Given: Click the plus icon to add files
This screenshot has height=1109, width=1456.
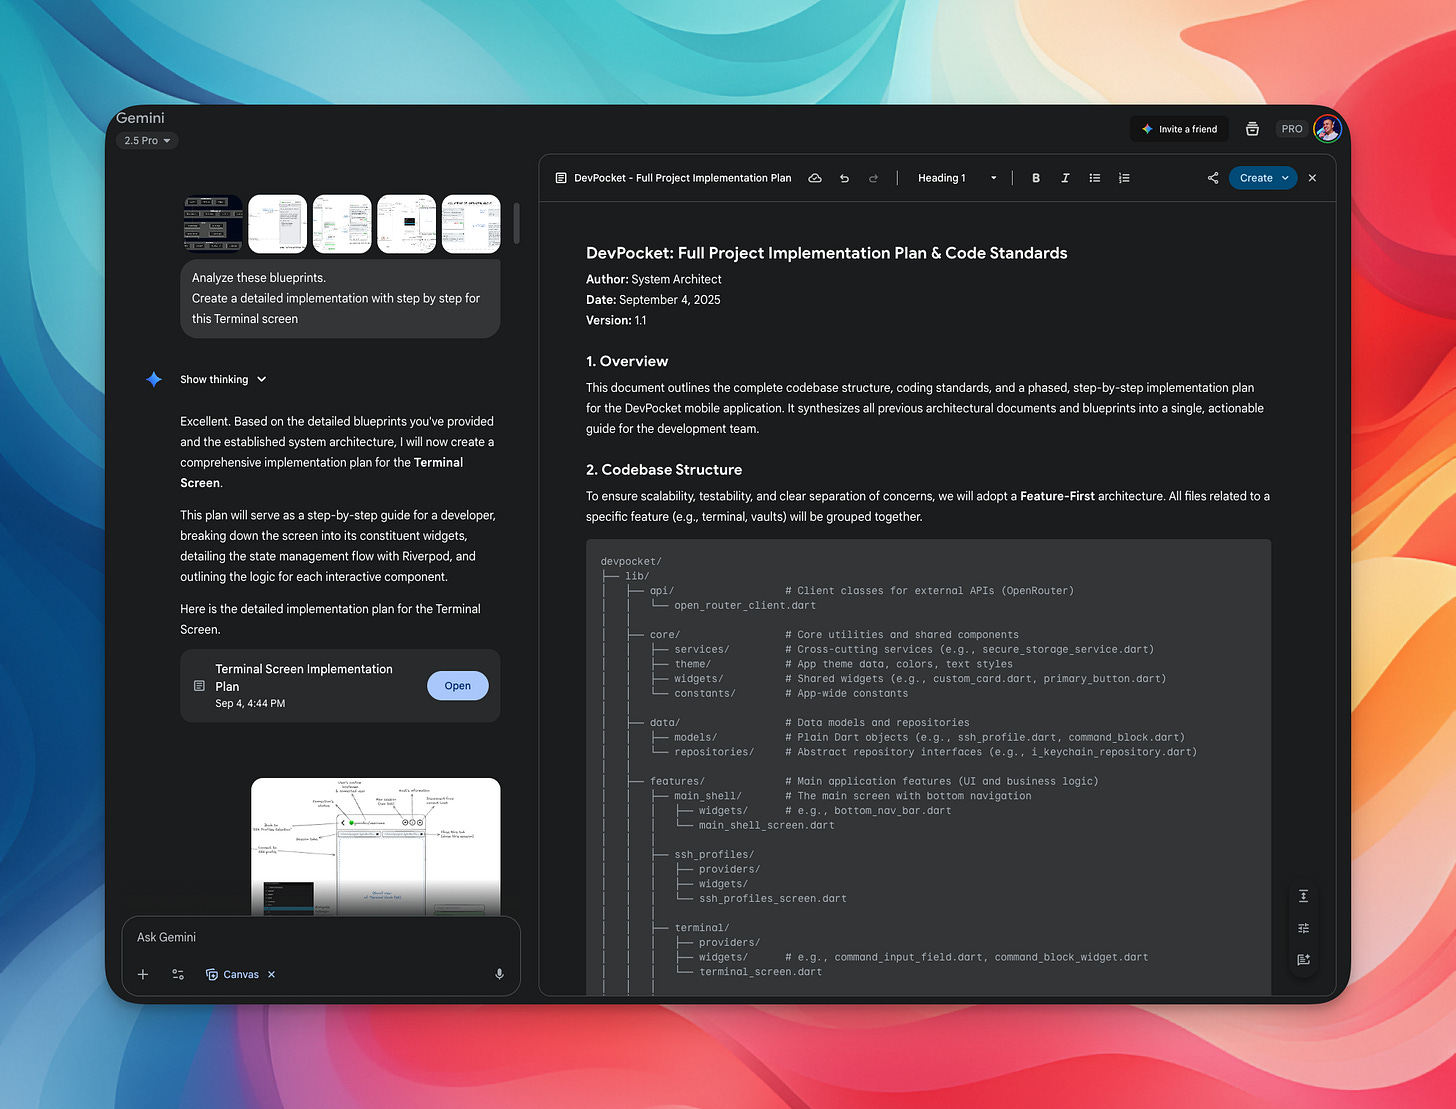Looking at the screenshot, I should pyautogui.click(x=143, y=974).
